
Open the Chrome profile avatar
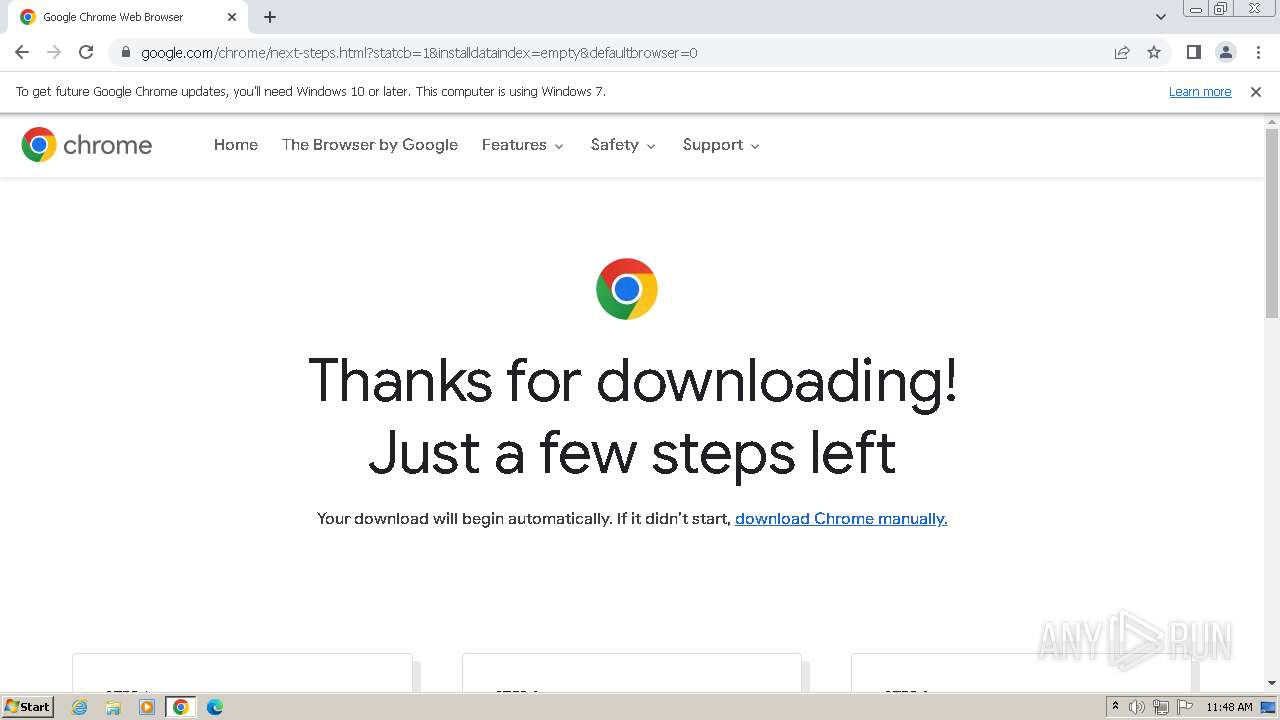click(x=1226, y=52)
